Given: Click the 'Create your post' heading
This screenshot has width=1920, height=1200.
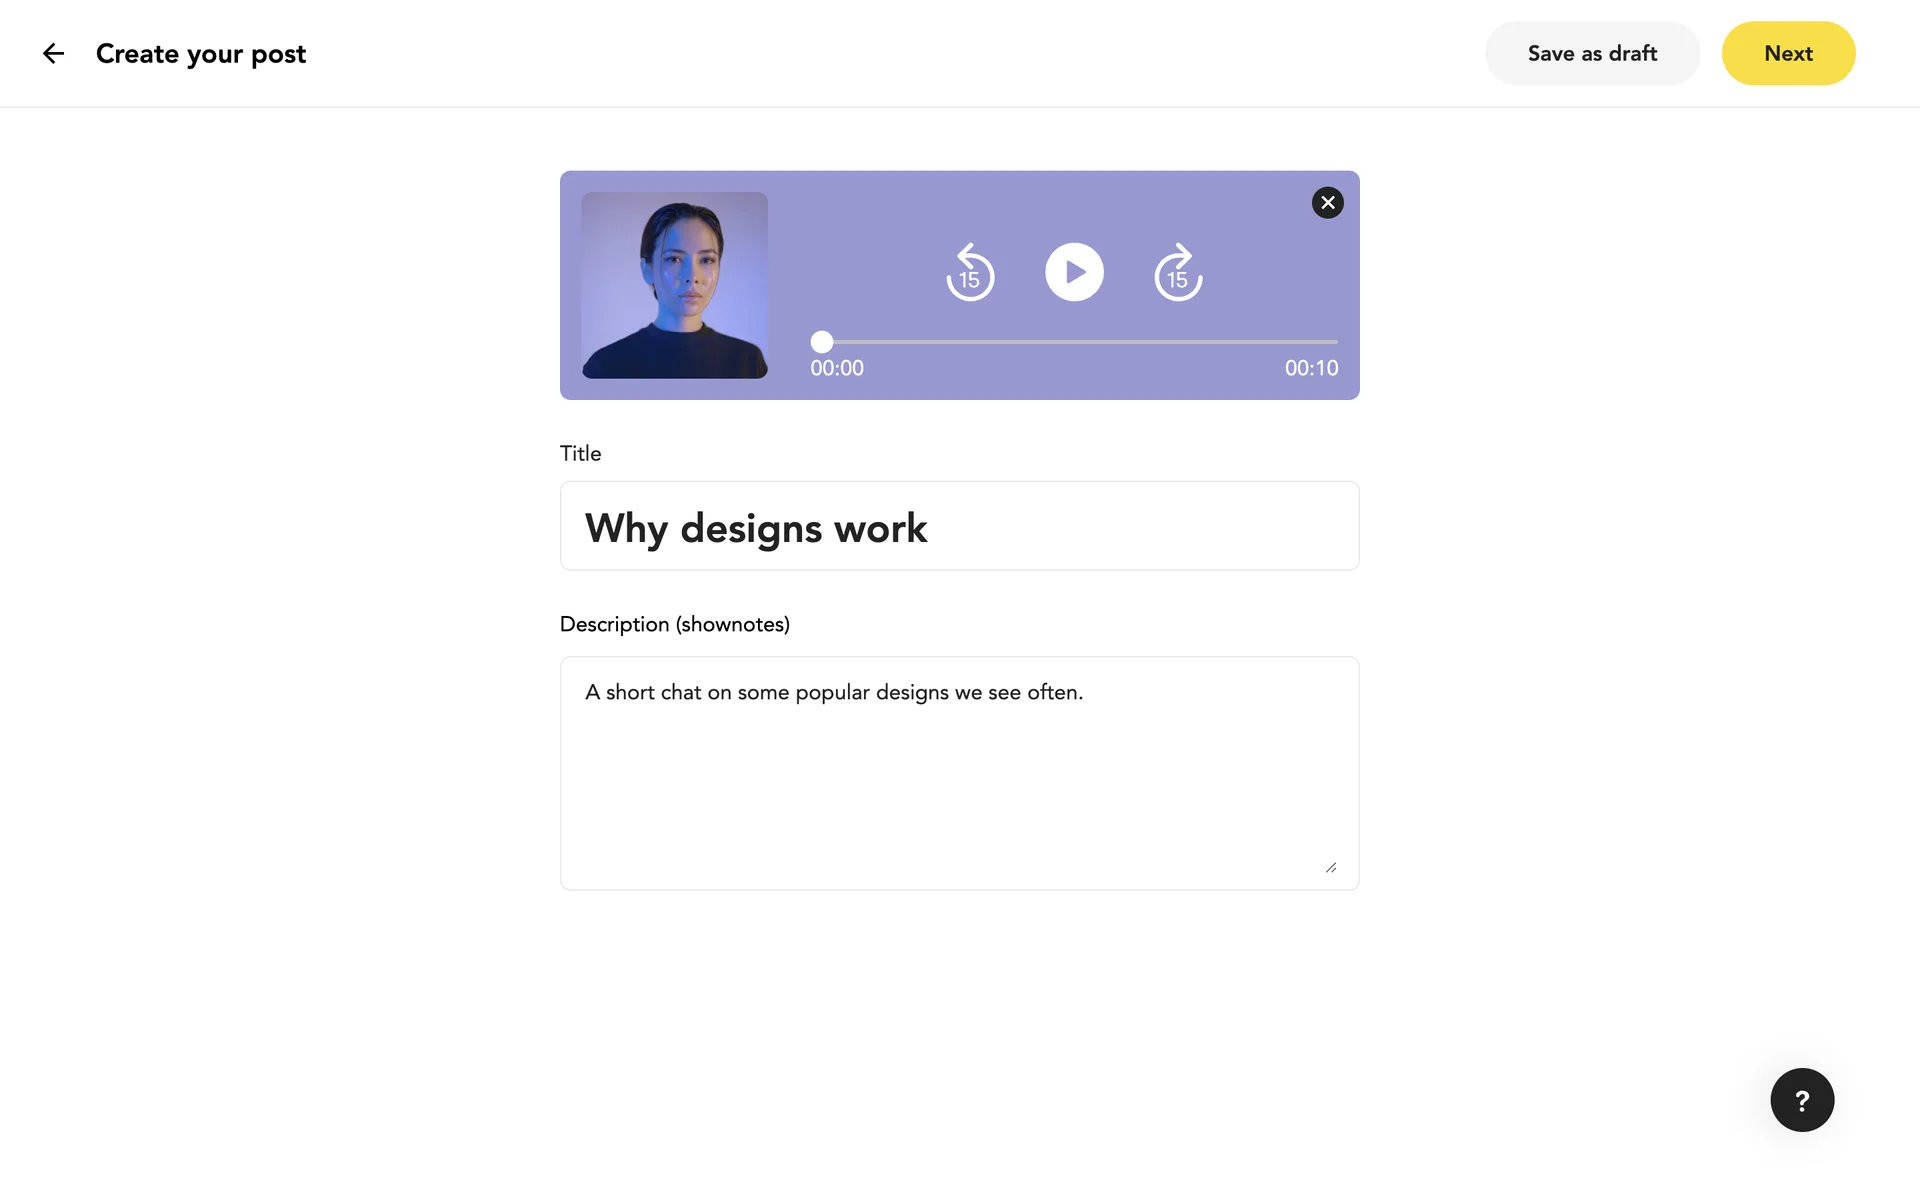Looking at the screenshot, I should tap(201, 54).
